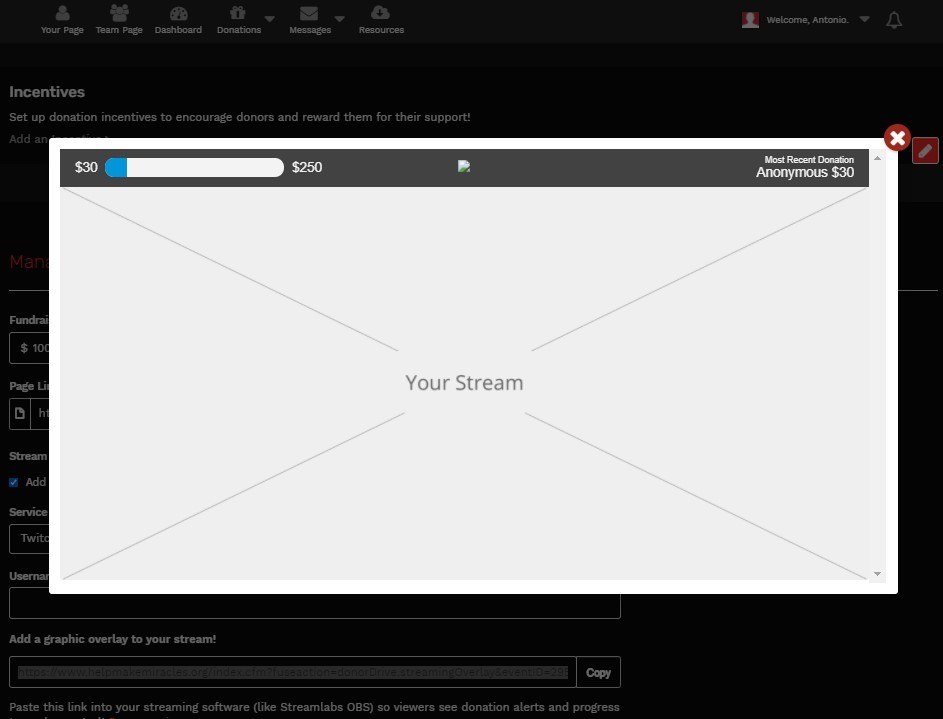
Task: Click the streaming overlay URL field
Action: pyautogui.click(x=293, y=672)
